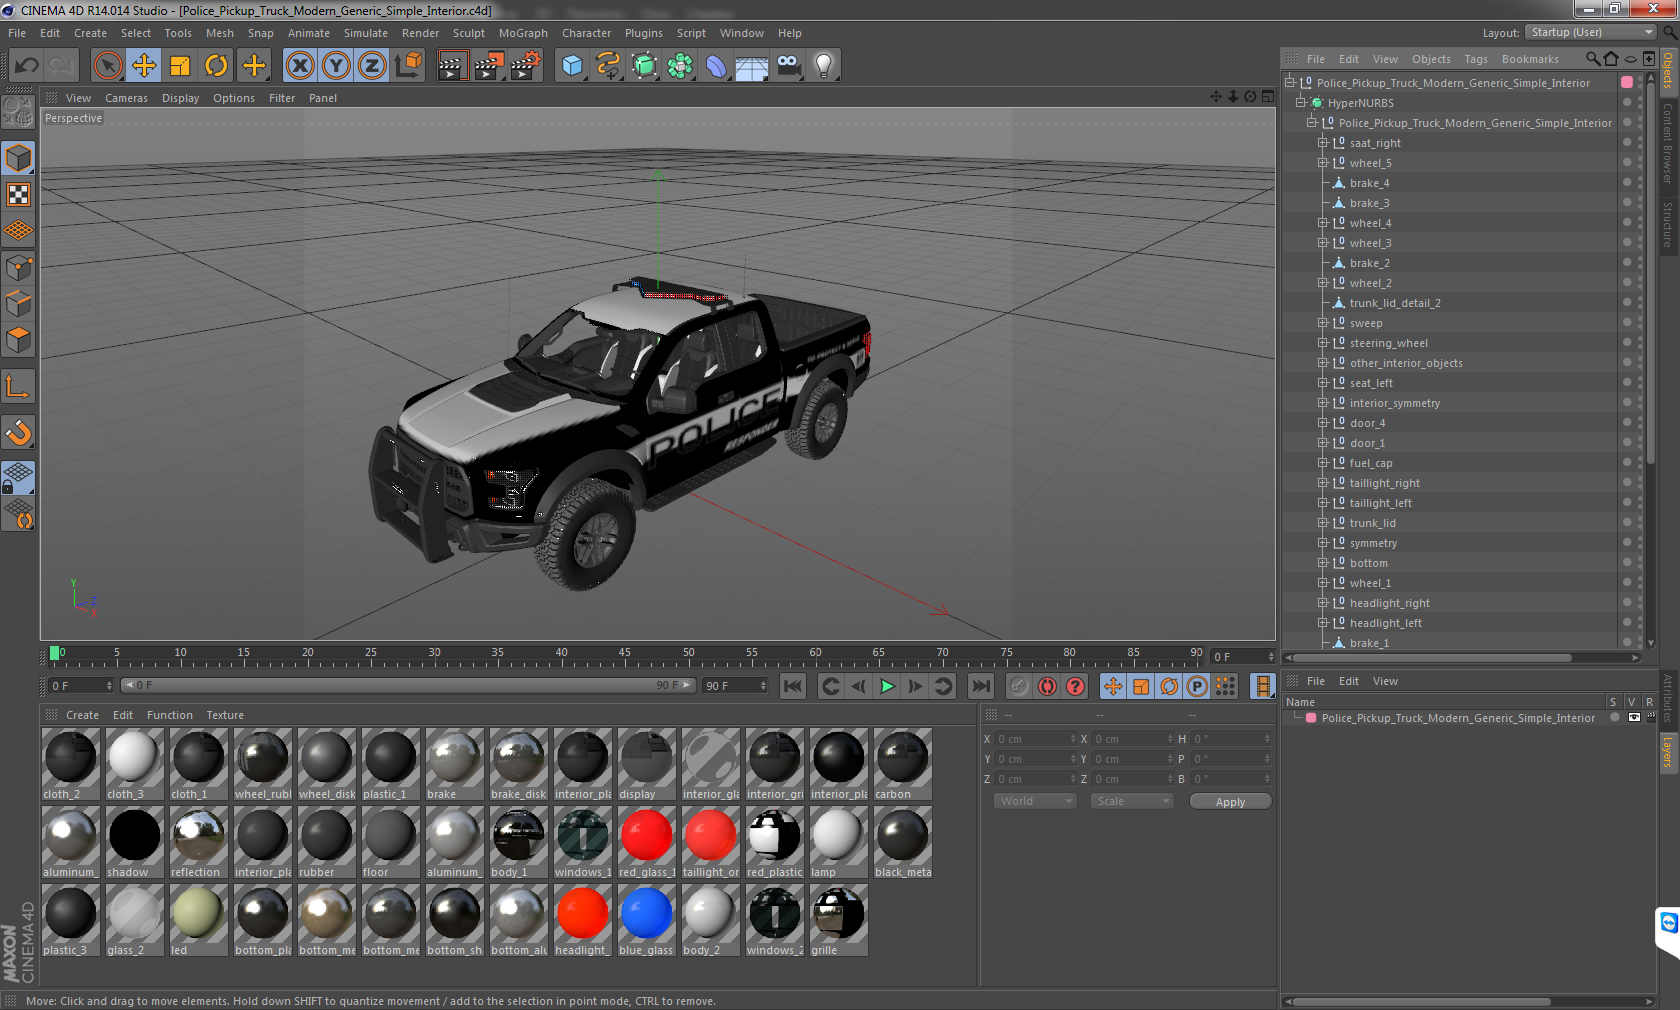Collapse the HyperNURBS tree node

1300,102
